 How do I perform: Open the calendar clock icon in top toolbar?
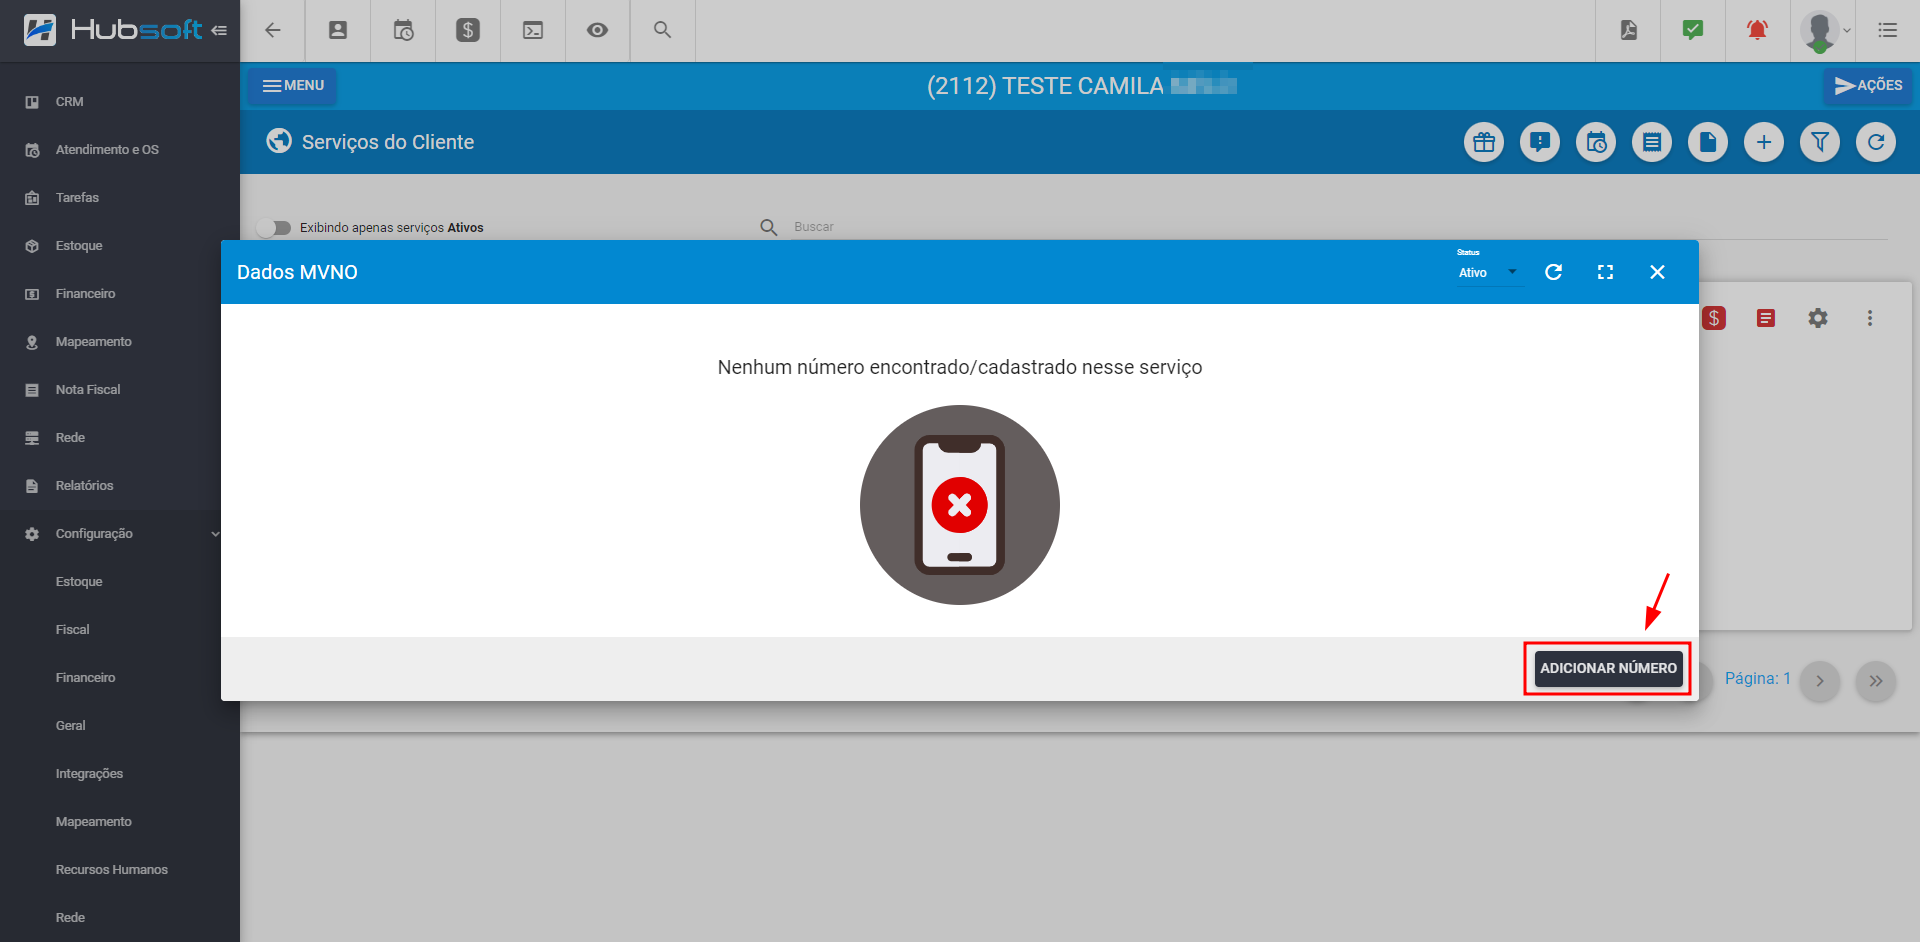click(x=403, y=30)
